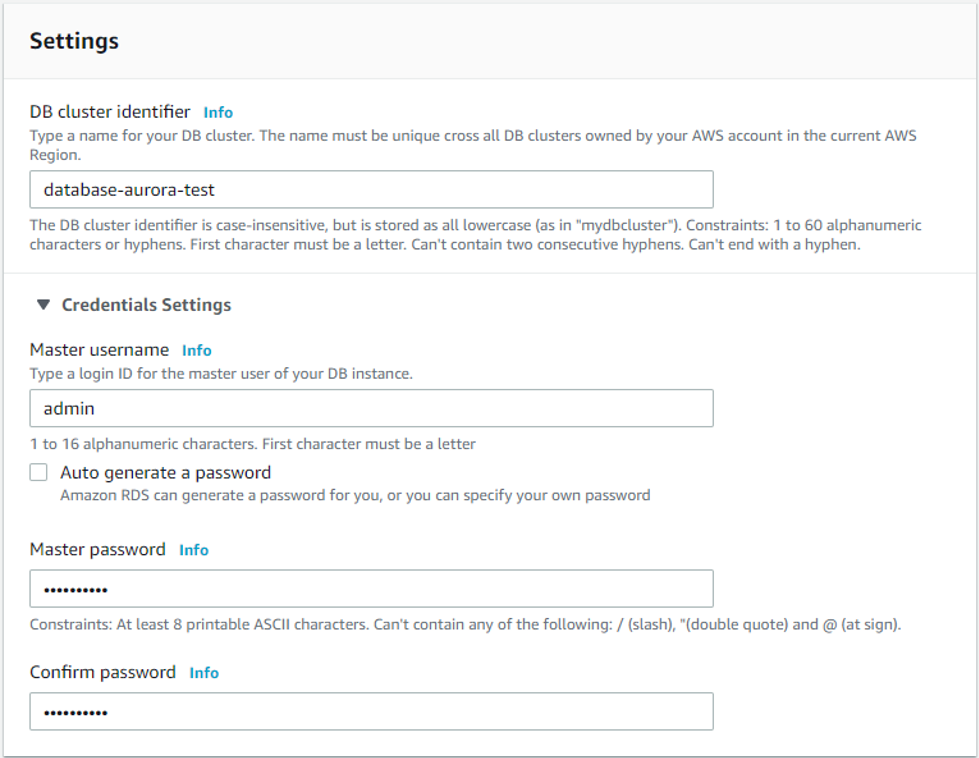Click the Amazon RDS can generate password description

click(x=355, y=496)
